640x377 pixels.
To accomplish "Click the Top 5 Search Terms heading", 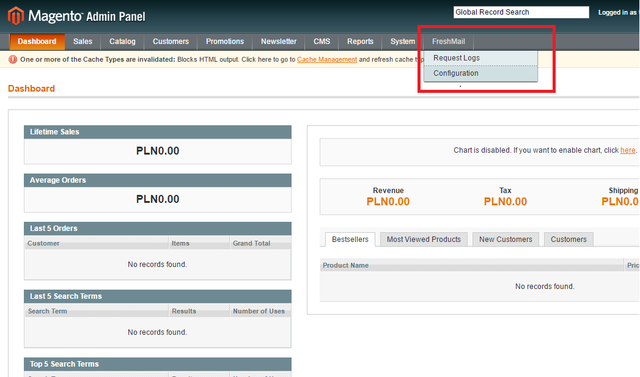I will [x=158, y=364].
